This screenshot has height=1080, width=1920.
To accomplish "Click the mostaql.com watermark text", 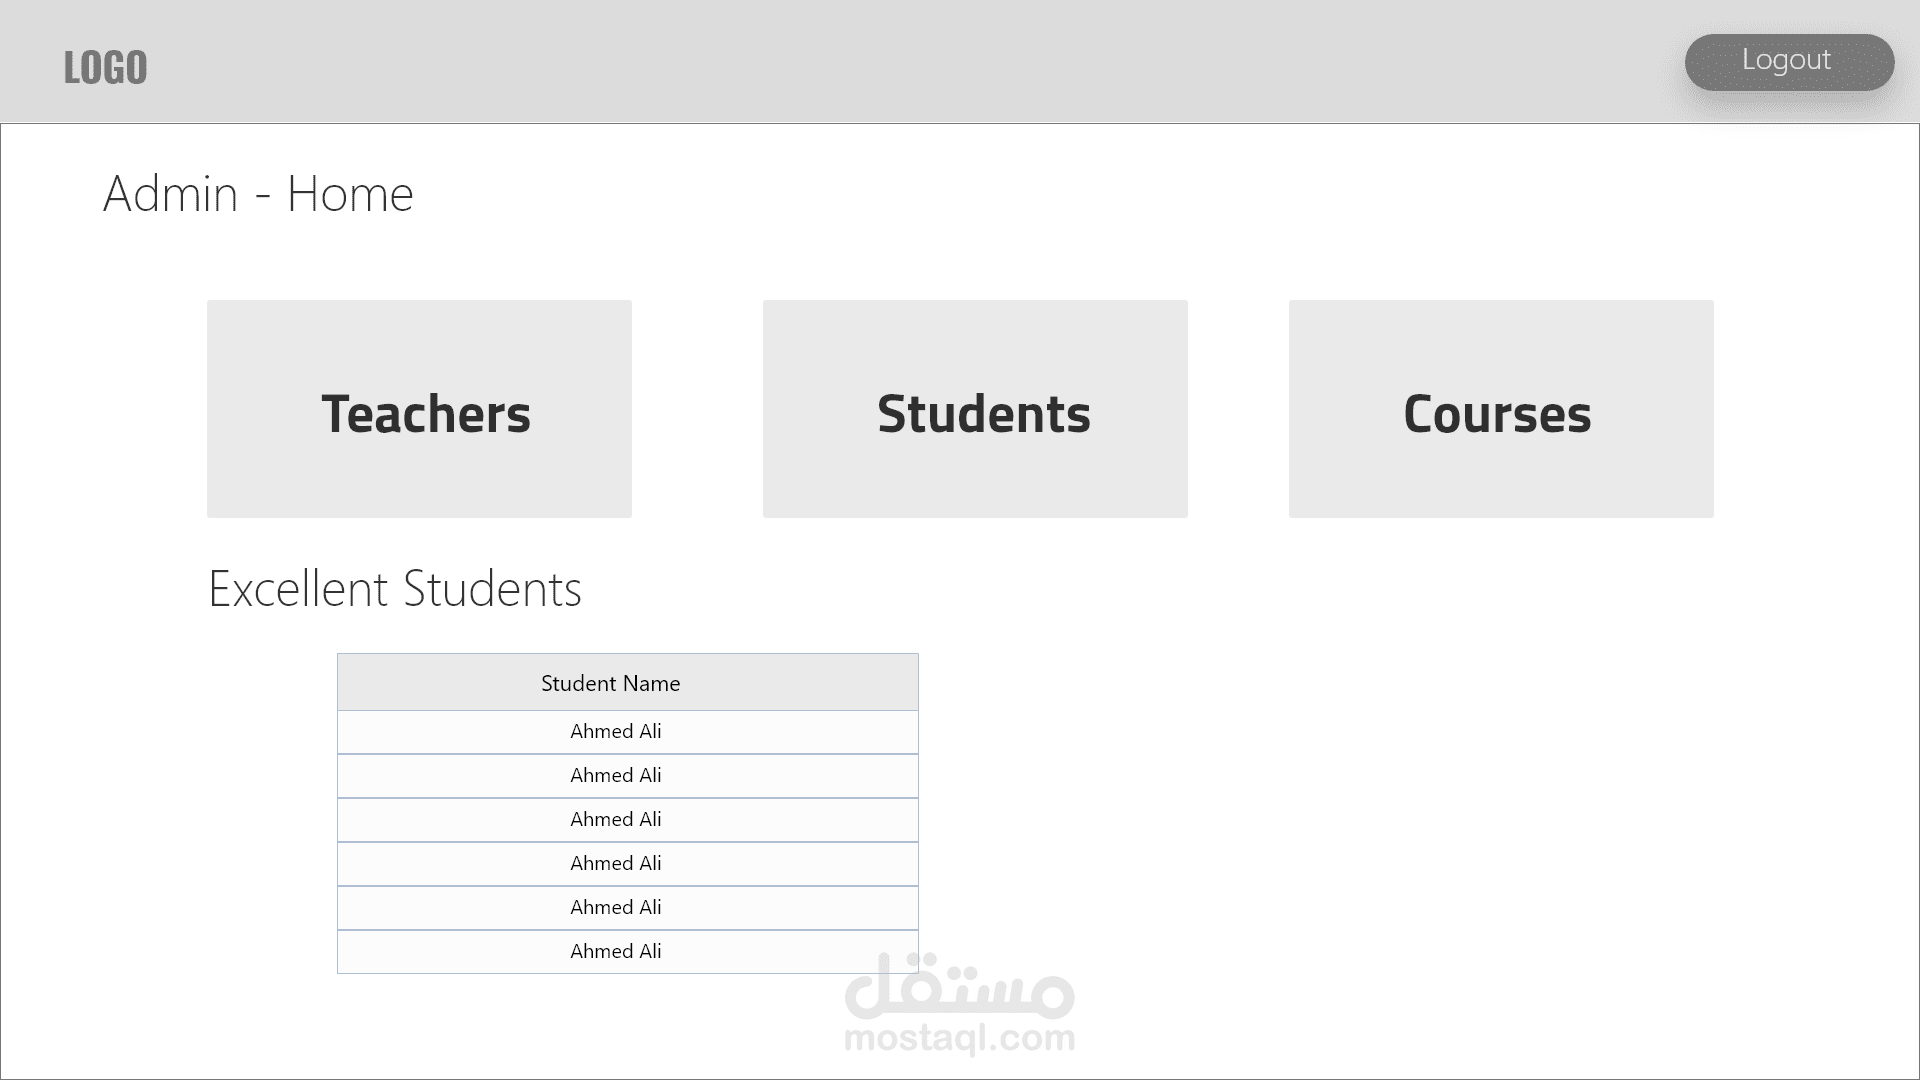I will (x=960, y=1039).
